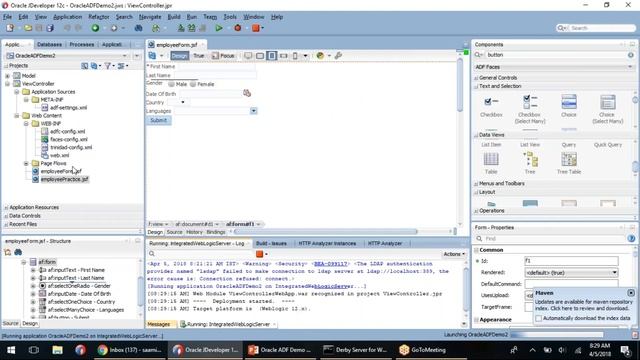Viewport: 640px width, 360px height.
Task: Click the New file toolbar icon
Action: pyautogui.click(x=10, y=28)
